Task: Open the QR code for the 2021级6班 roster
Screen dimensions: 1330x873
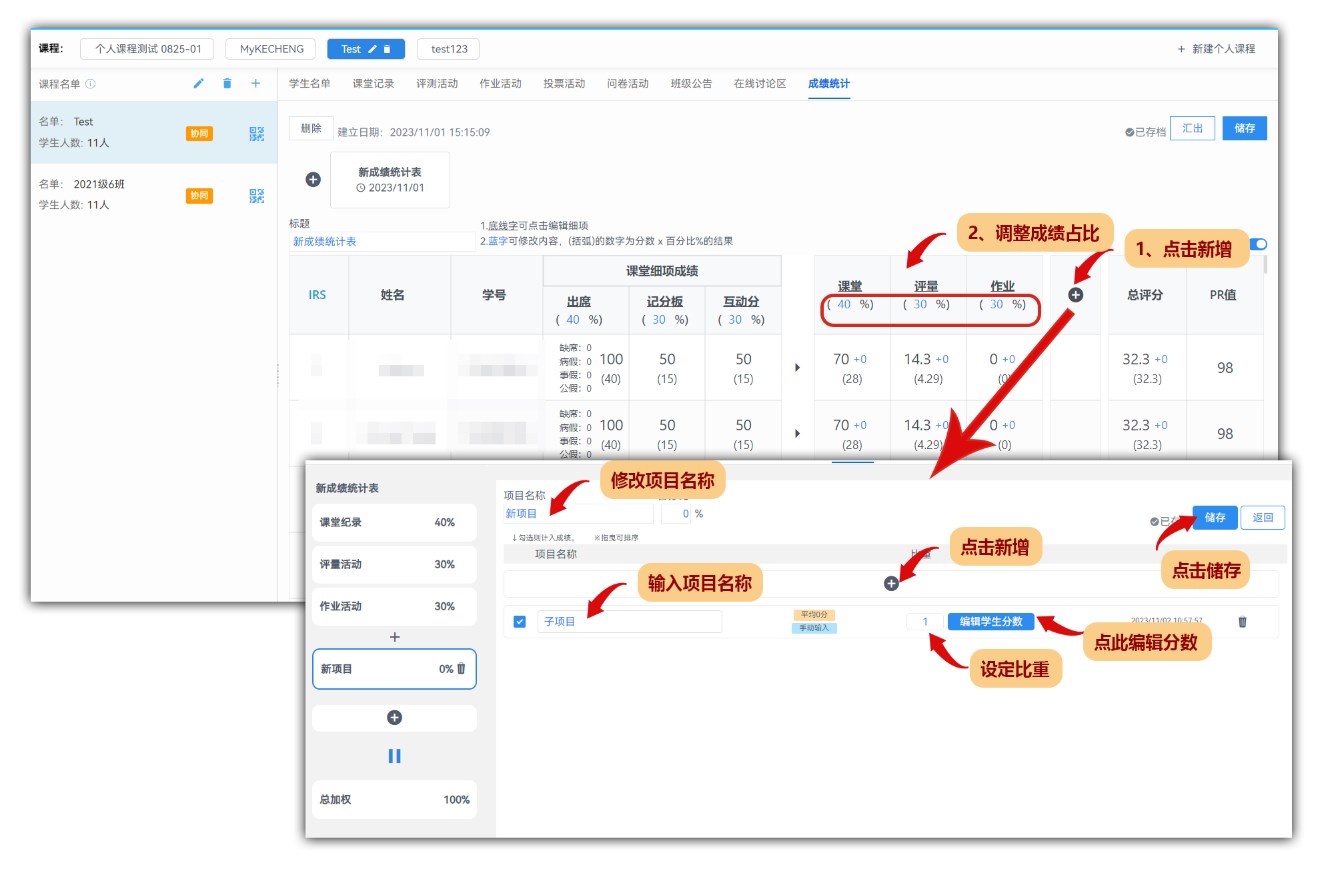Action: click(x=257, y=196)
